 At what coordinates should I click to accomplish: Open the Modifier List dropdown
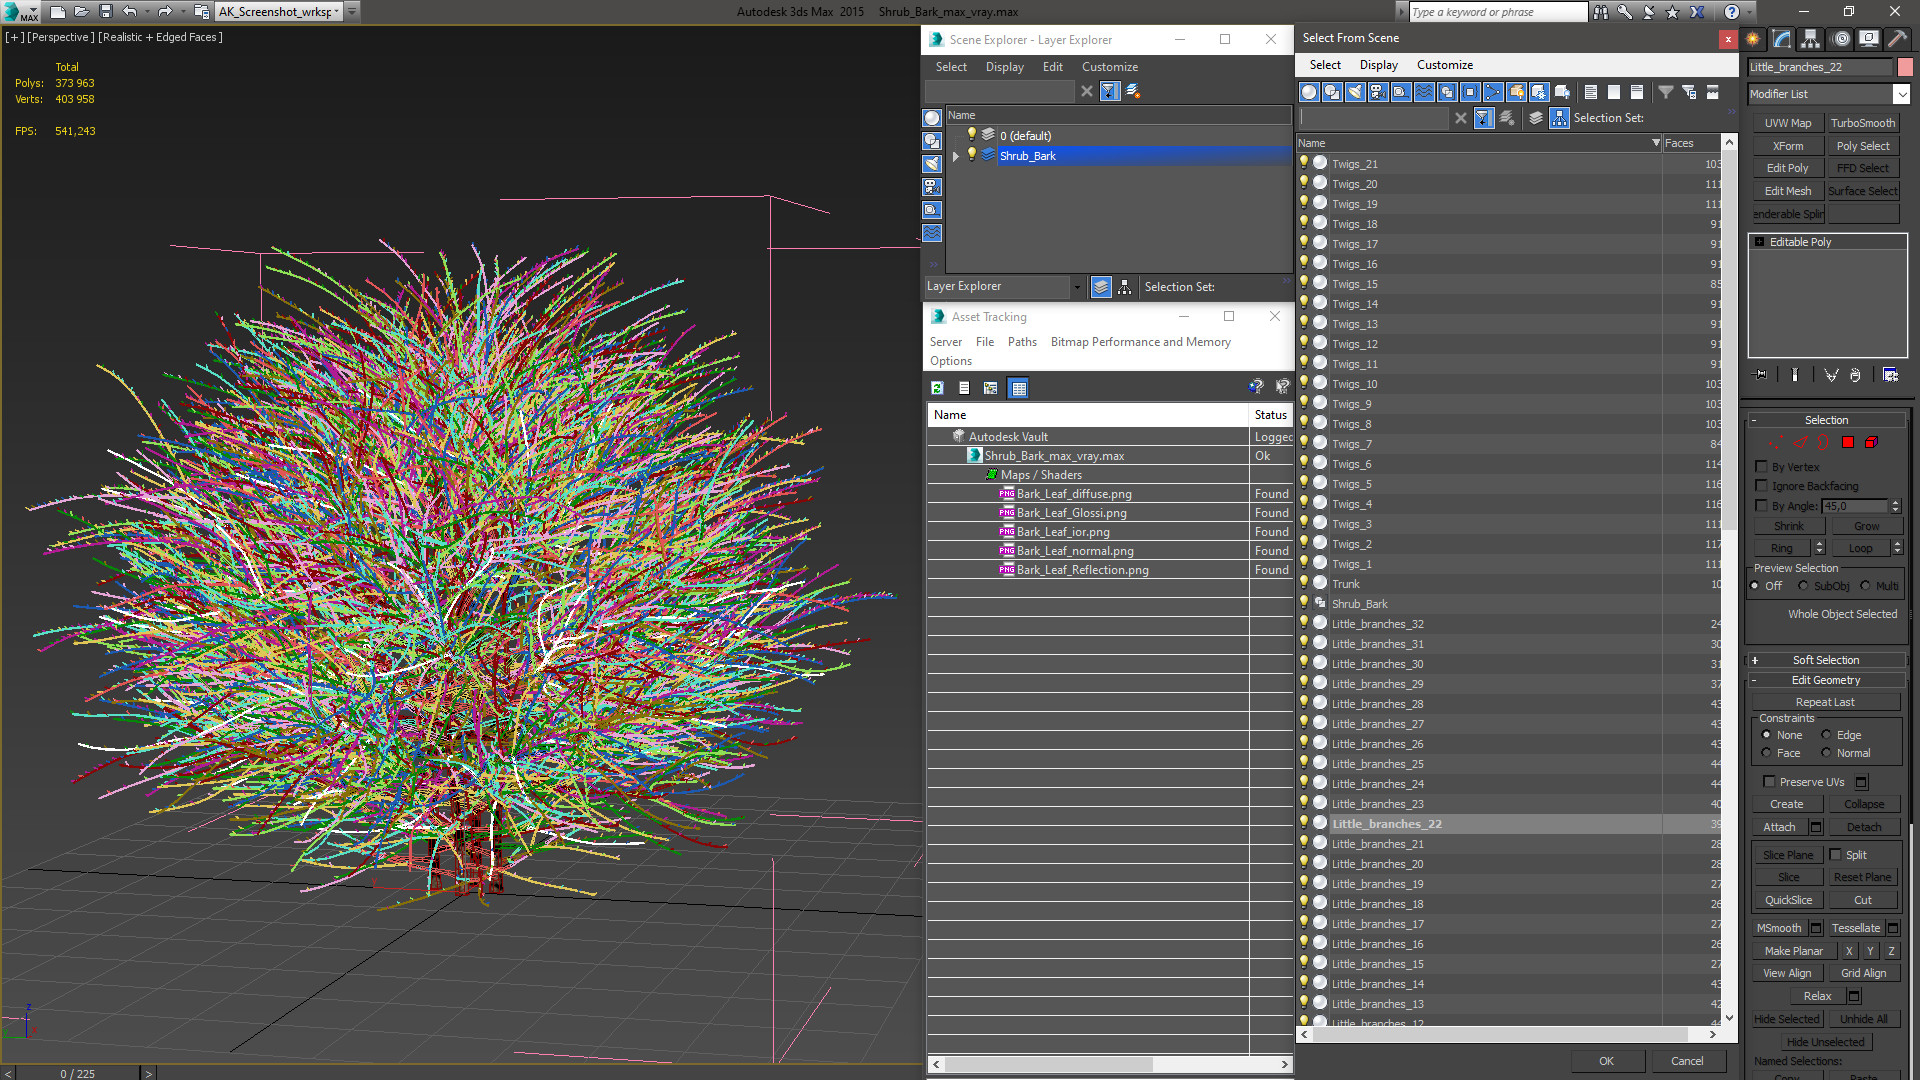tap(1901, 94)
